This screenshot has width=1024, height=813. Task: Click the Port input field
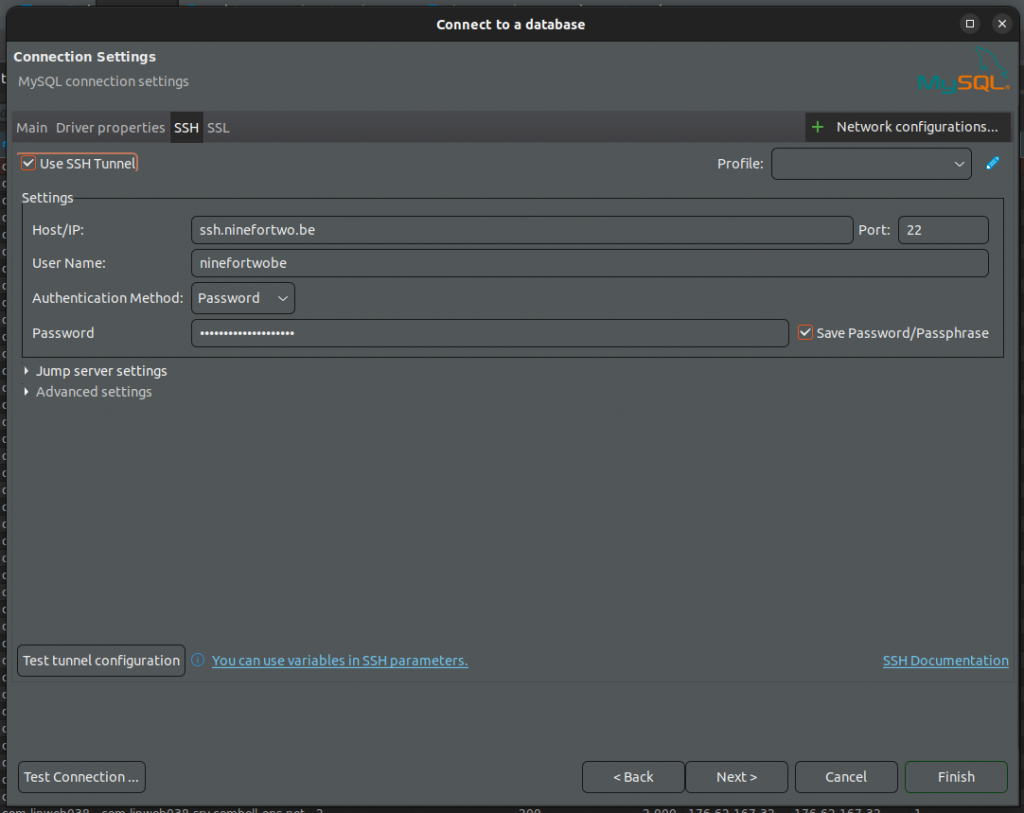coord(943,230)
